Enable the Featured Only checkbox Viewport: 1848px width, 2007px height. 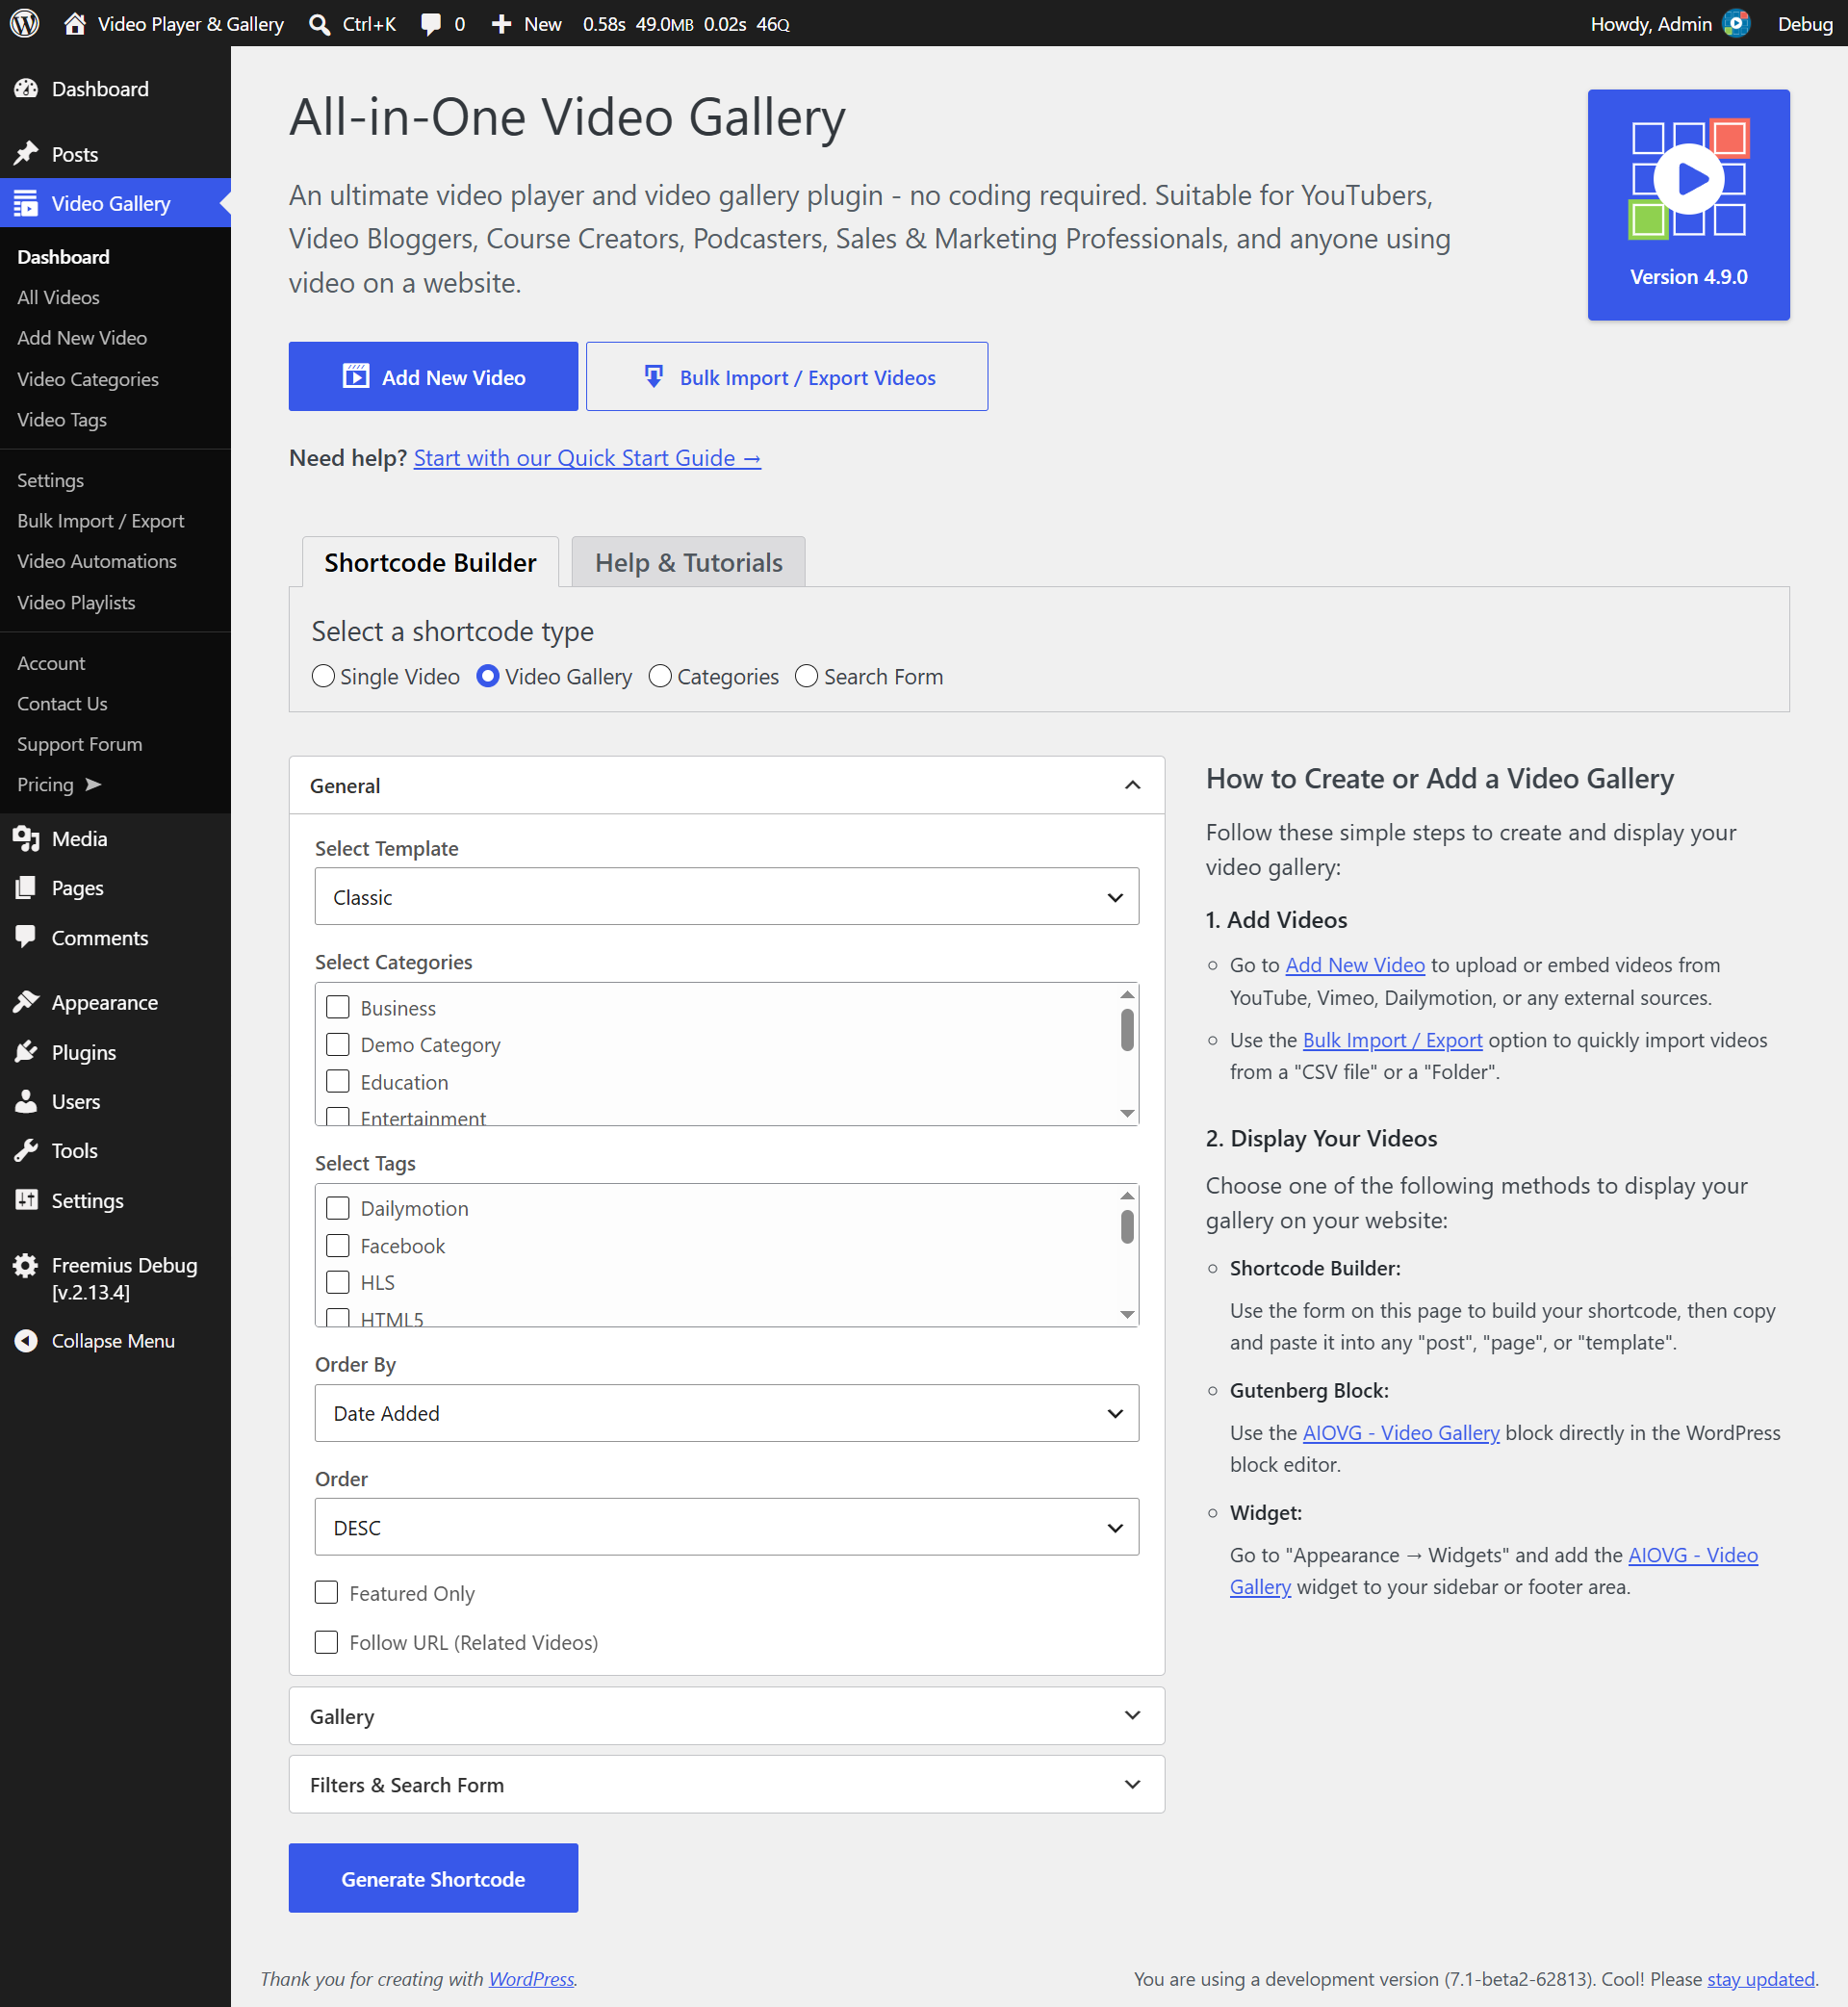326,1592
